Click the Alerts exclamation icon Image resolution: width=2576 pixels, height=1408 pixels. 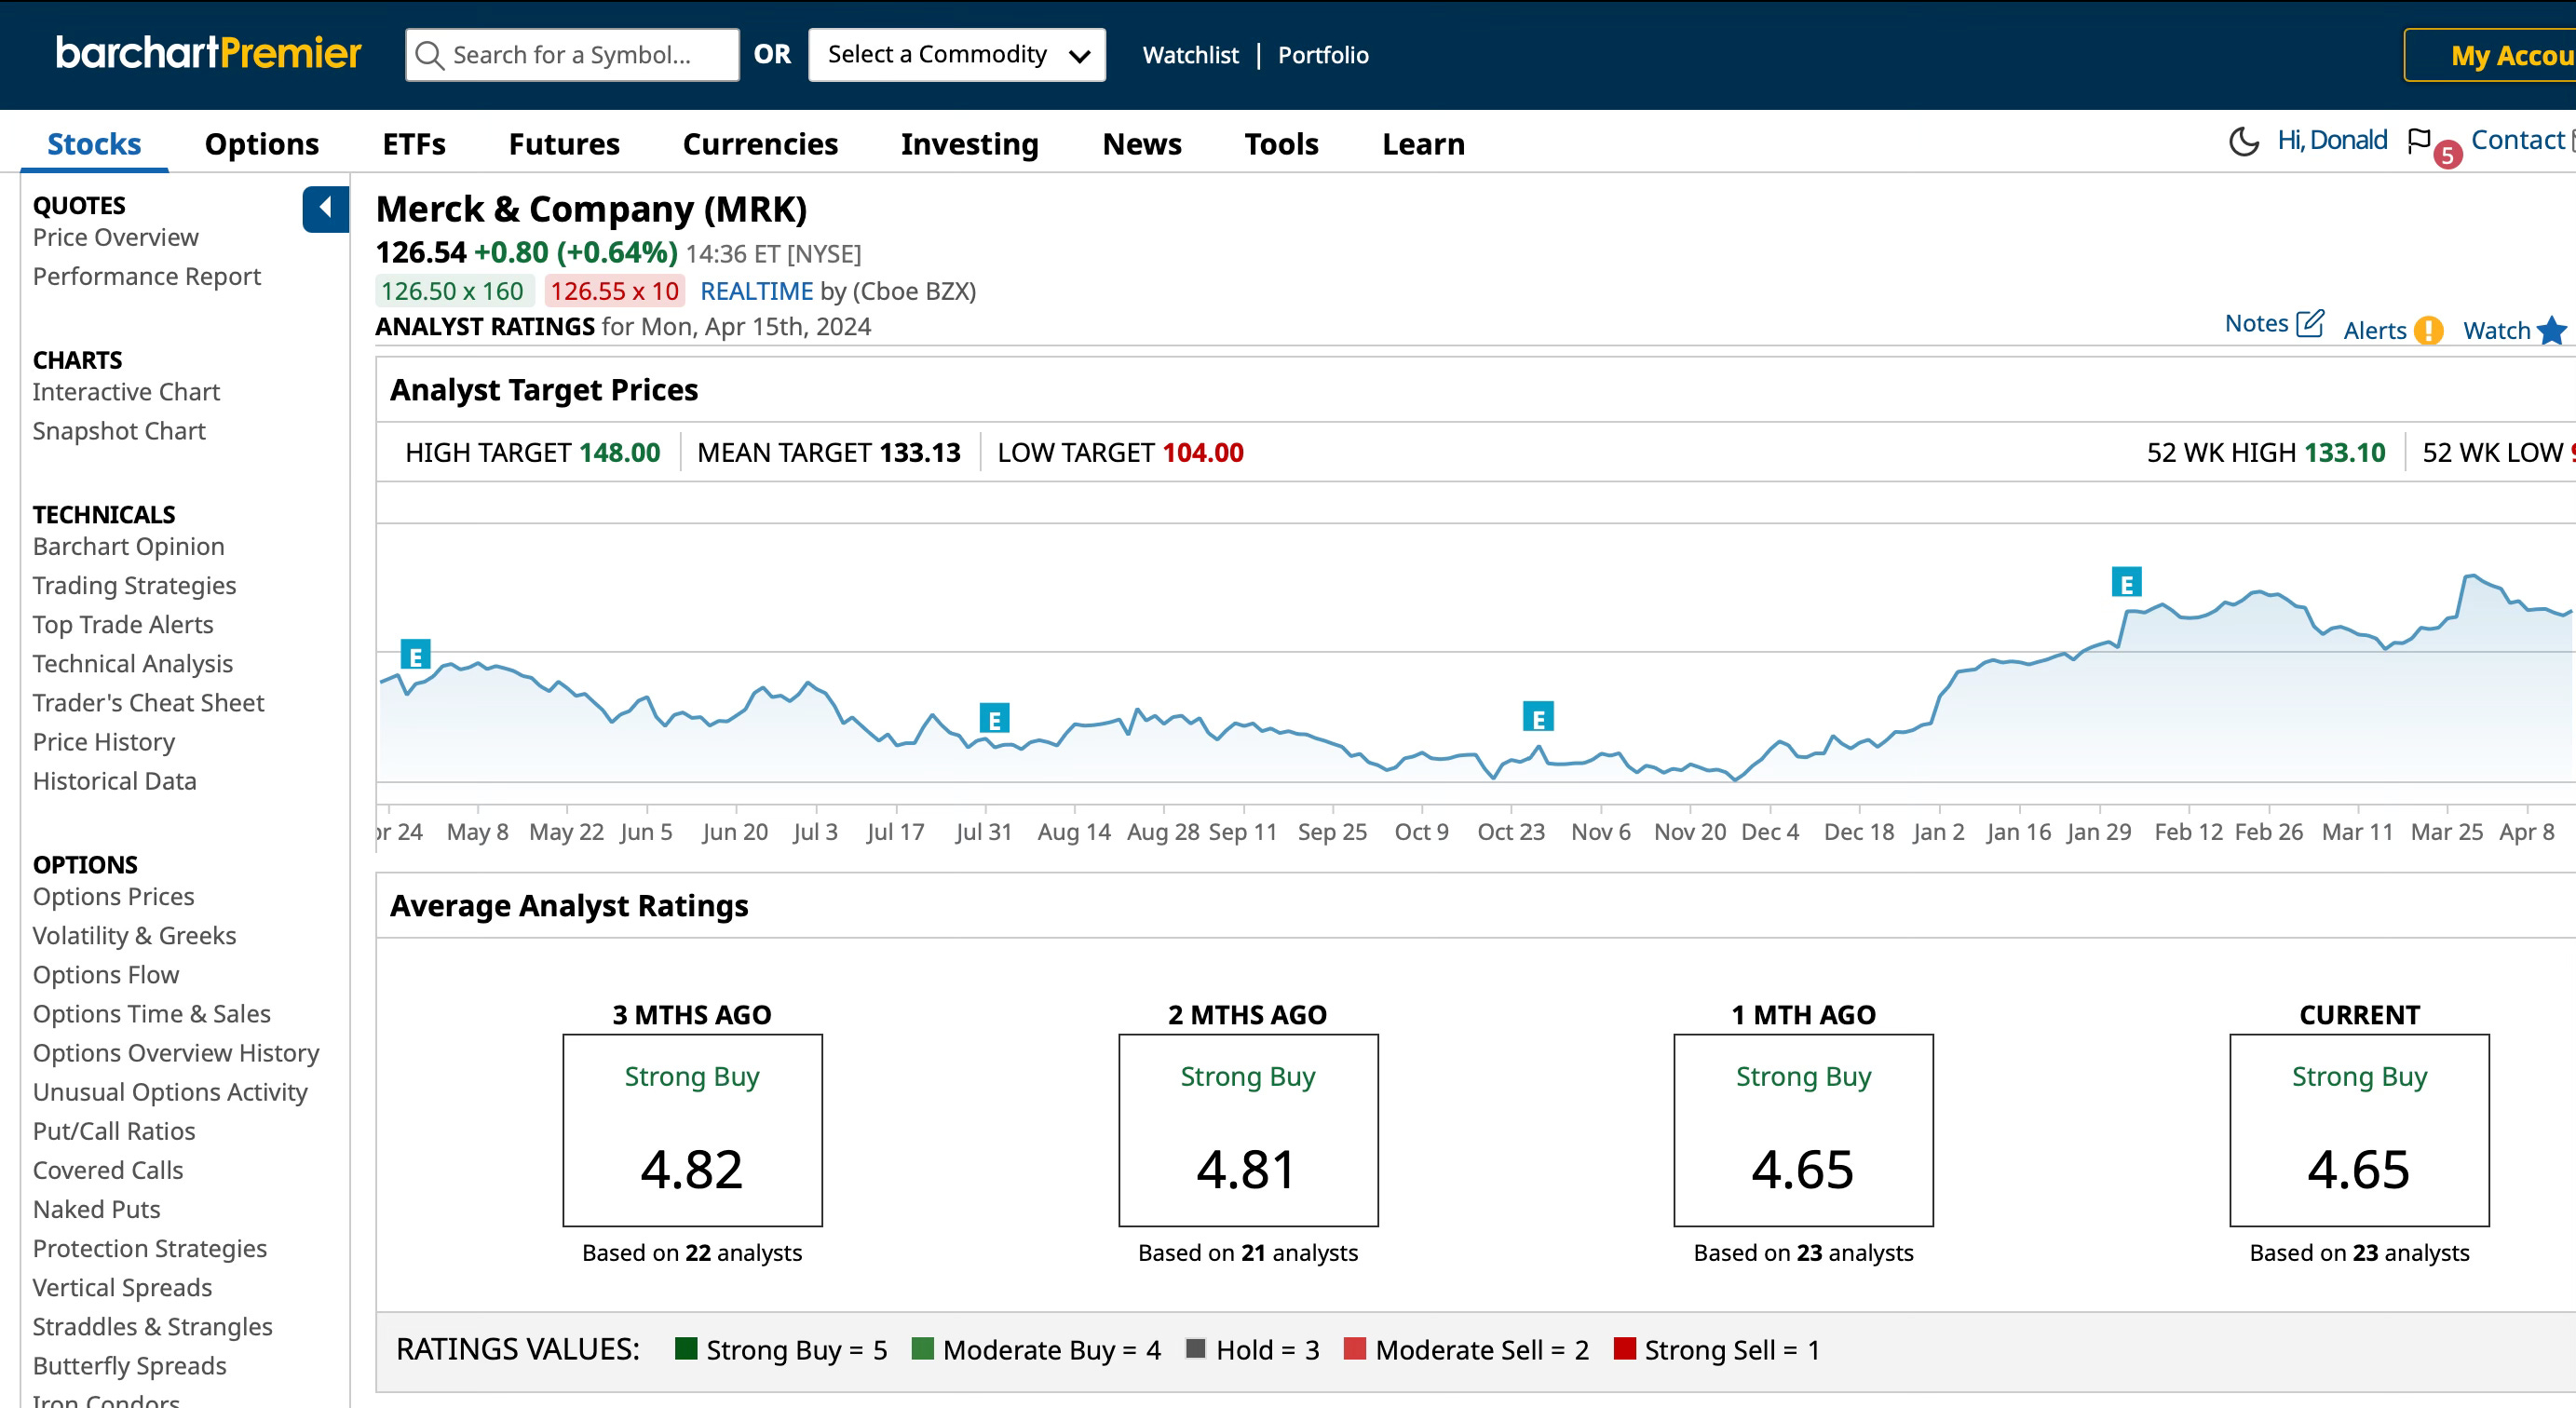[2428, 330]
